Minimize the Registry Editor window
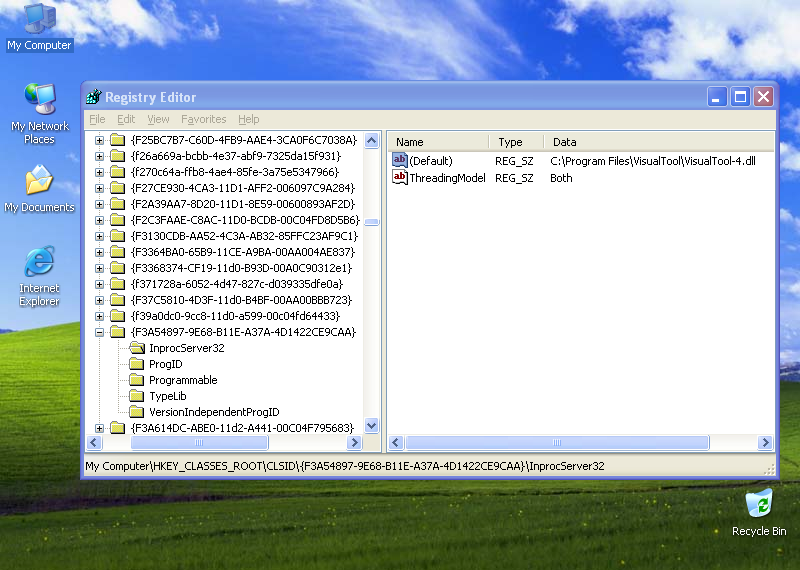 716,96
